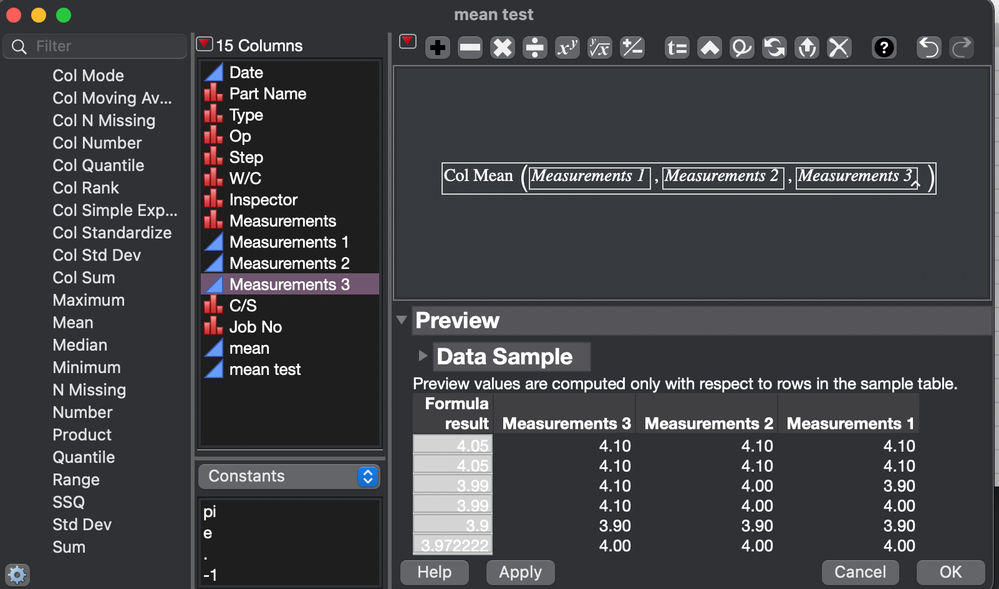
Task: Choose the Col N Missing function
Action: tap(104, 120)
